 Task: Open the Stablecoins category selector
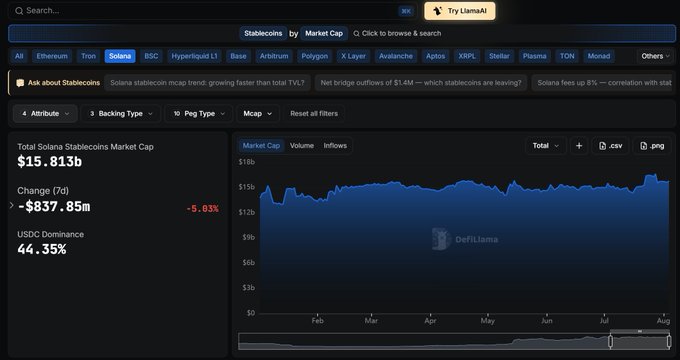tap(263, 33)
